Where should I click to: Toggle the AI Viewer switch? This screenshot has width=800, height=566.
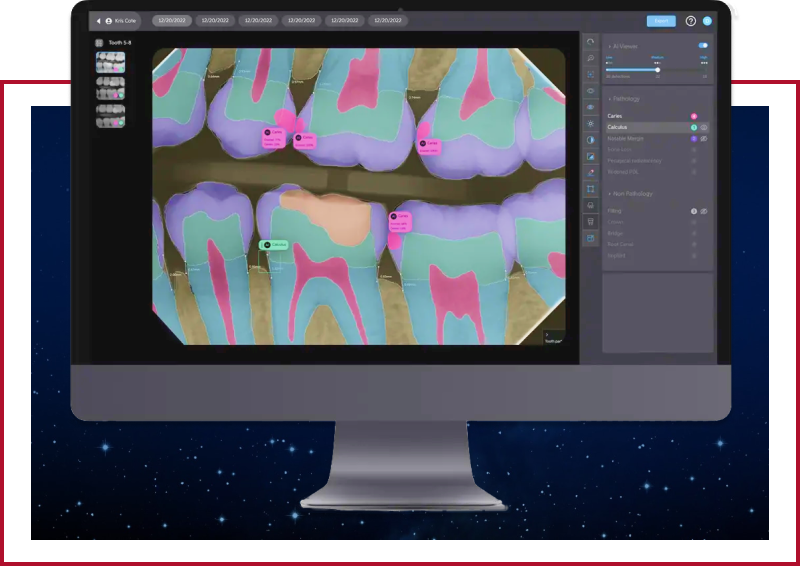point(703,45)
